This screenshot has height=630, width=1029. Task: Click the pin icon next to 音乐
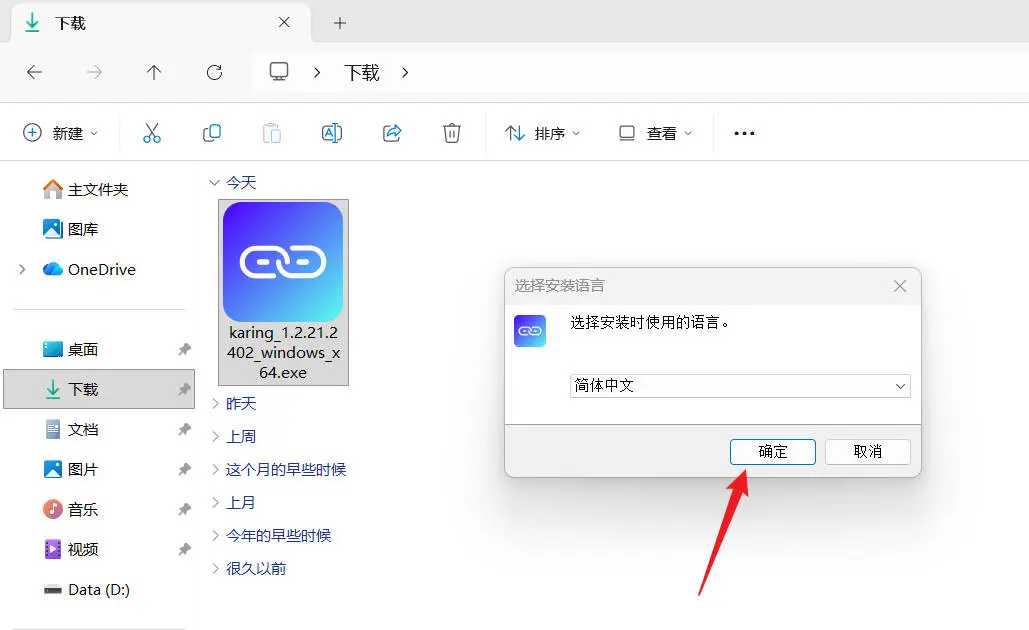184,509
